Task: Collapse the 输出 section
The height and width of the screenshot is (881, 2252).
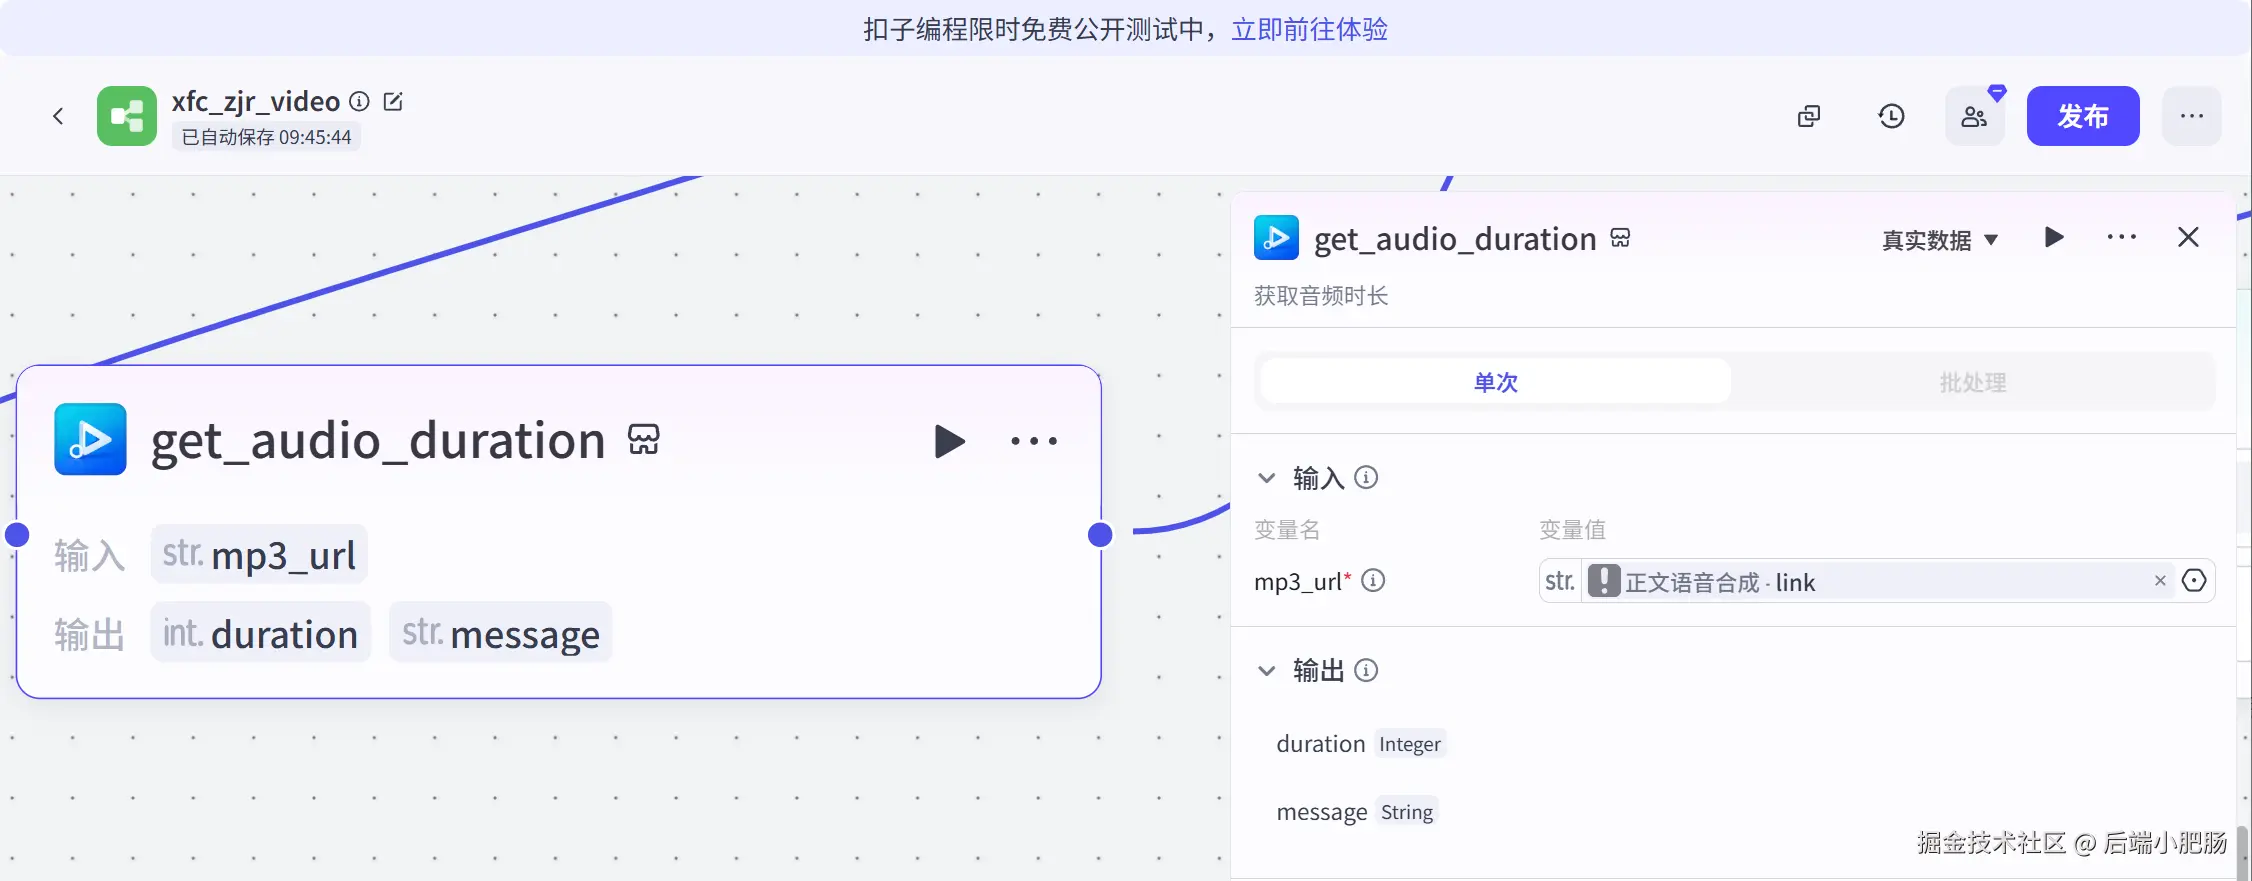Action: pyautogui.click(x=1267, y=670)
